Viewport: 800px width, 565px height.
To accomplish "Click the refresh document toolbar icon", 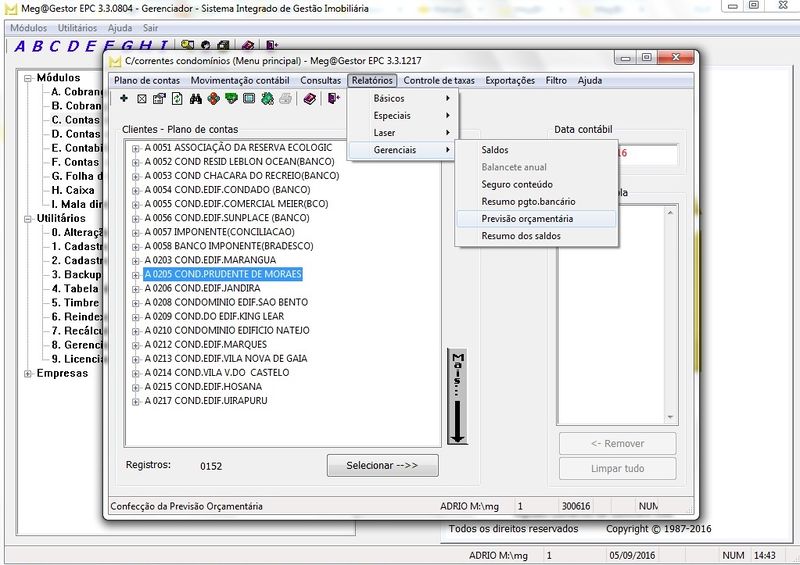I will click(177, 99).
